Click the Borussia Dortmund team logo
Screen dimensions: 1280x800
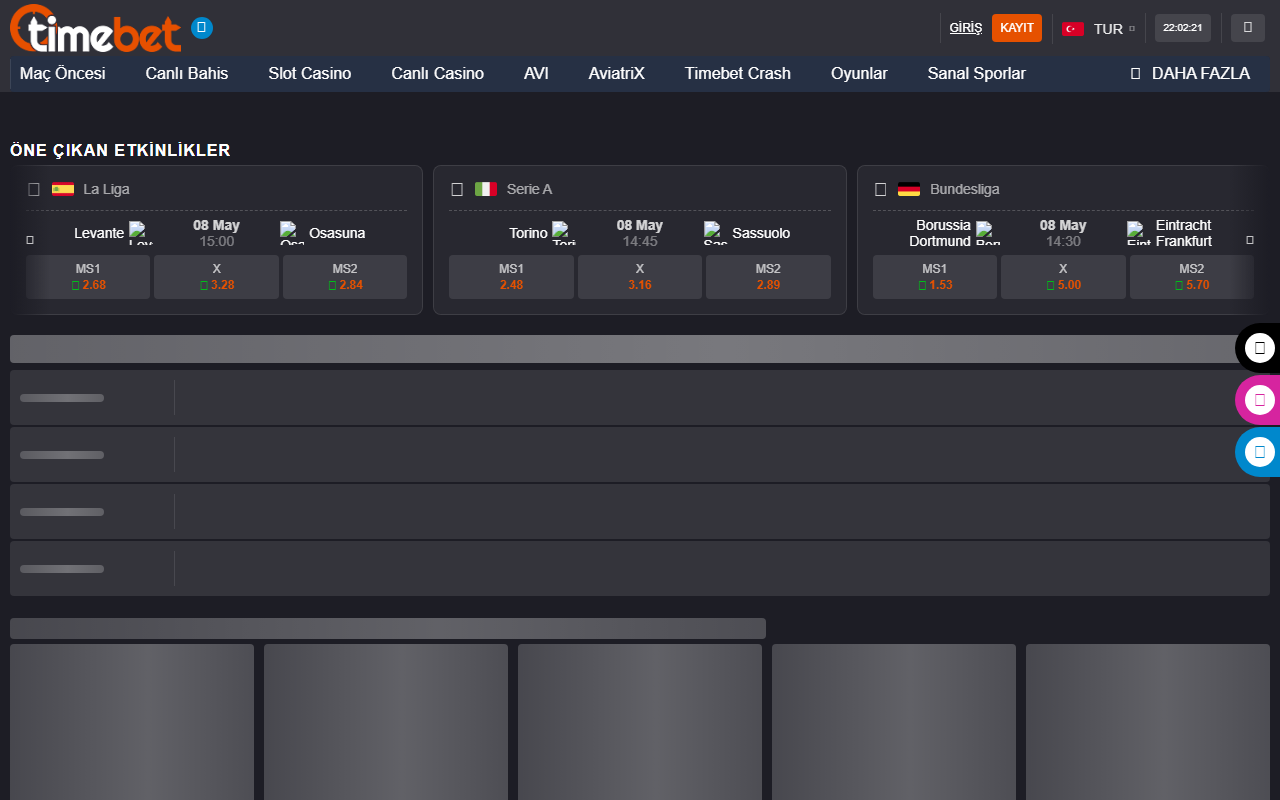click(988, 233)
